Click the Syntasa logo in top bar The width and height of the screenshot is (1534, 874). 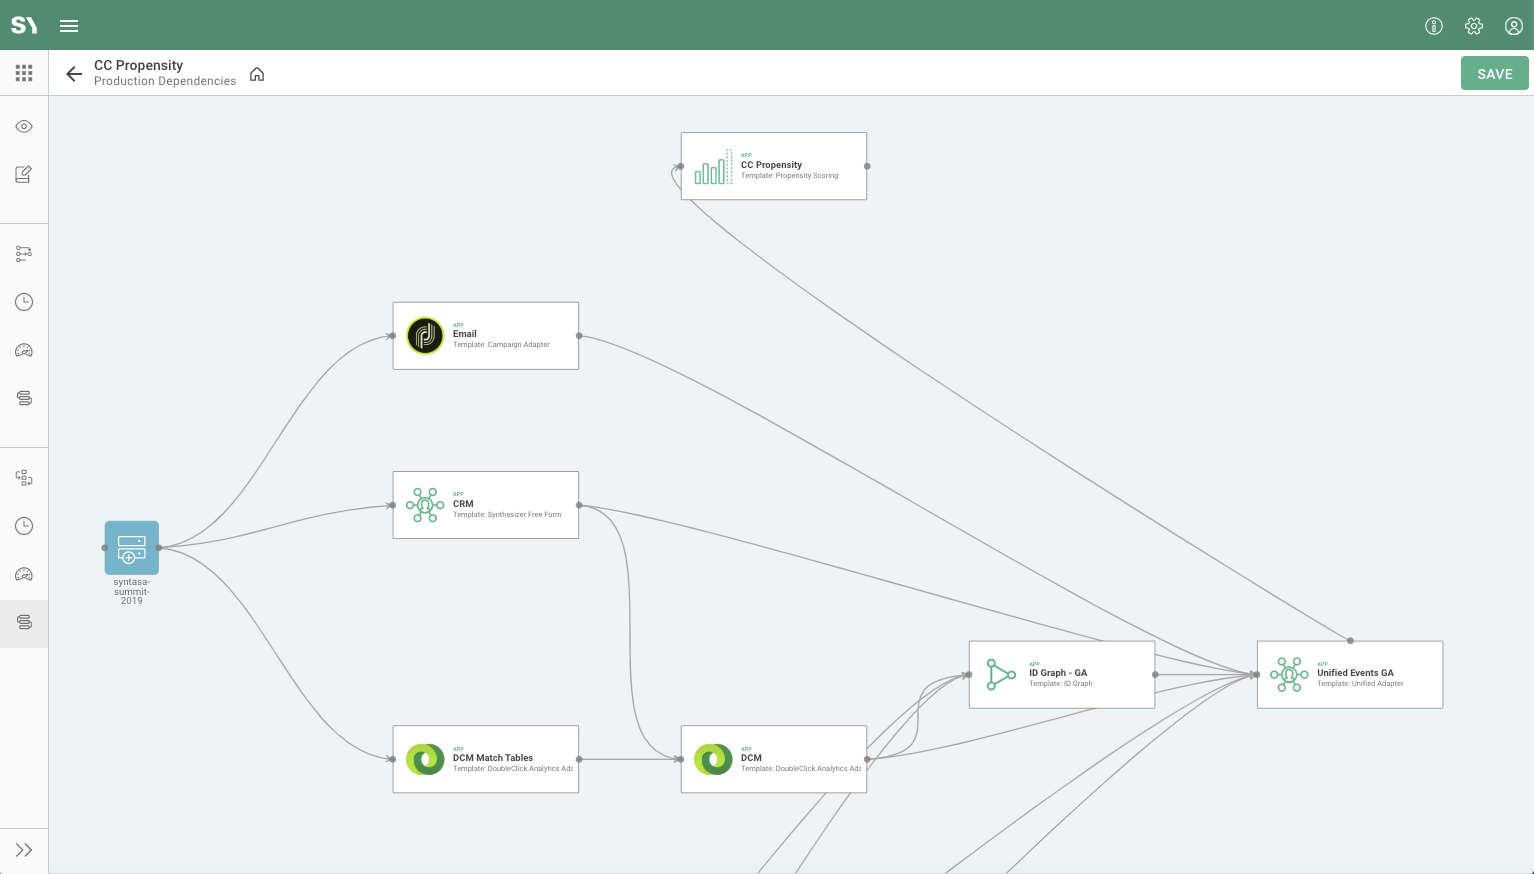pos(24,26)
